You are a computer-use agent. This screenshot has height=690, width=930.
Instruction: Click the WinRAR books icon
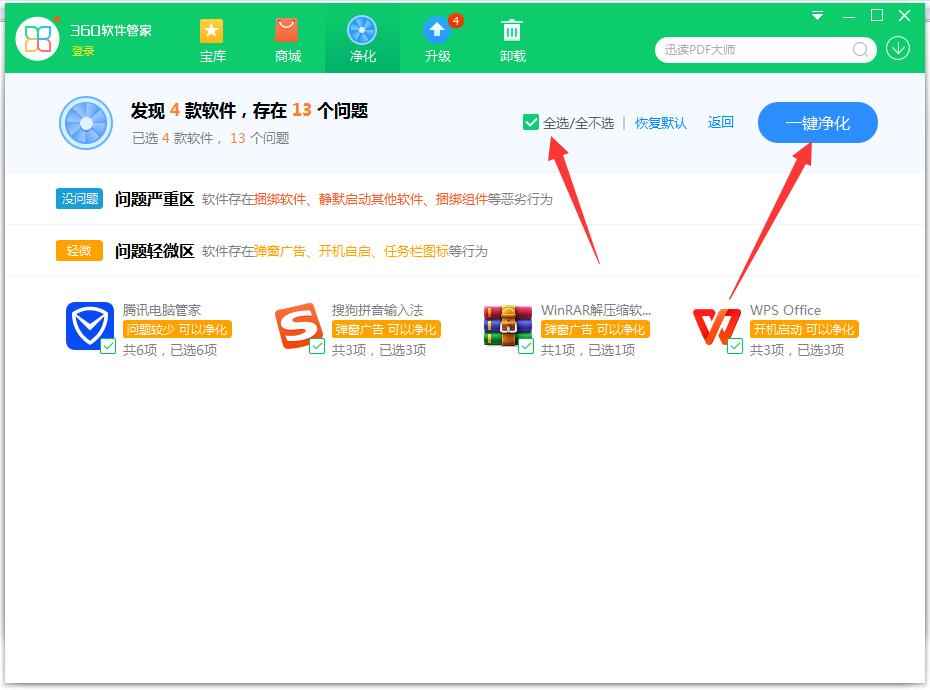point(508,326)
